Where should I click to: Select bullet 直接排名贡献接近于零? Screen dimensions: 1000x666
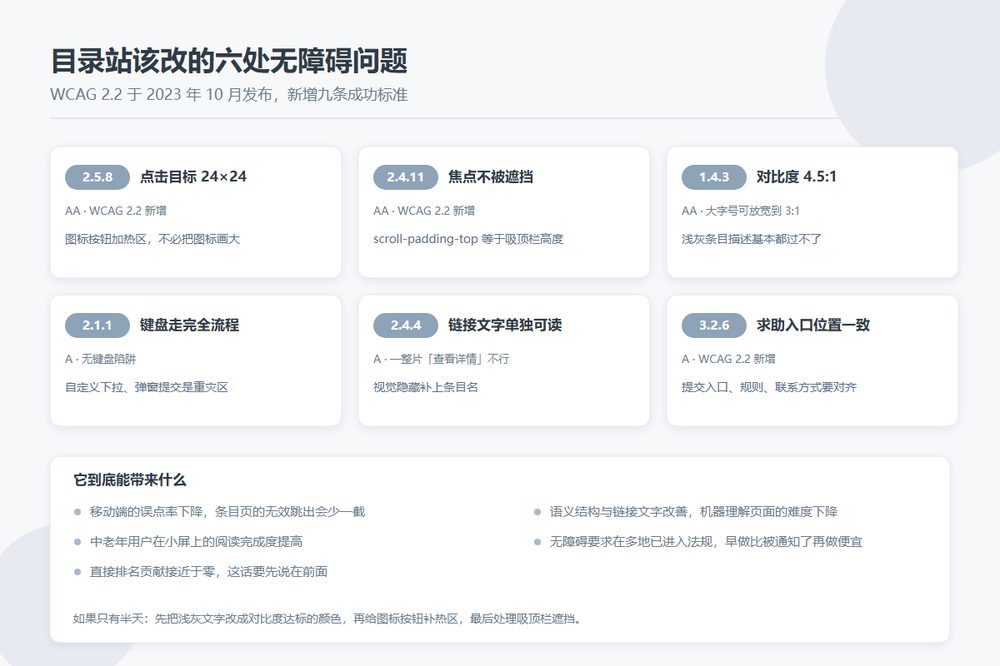[152, 572]
